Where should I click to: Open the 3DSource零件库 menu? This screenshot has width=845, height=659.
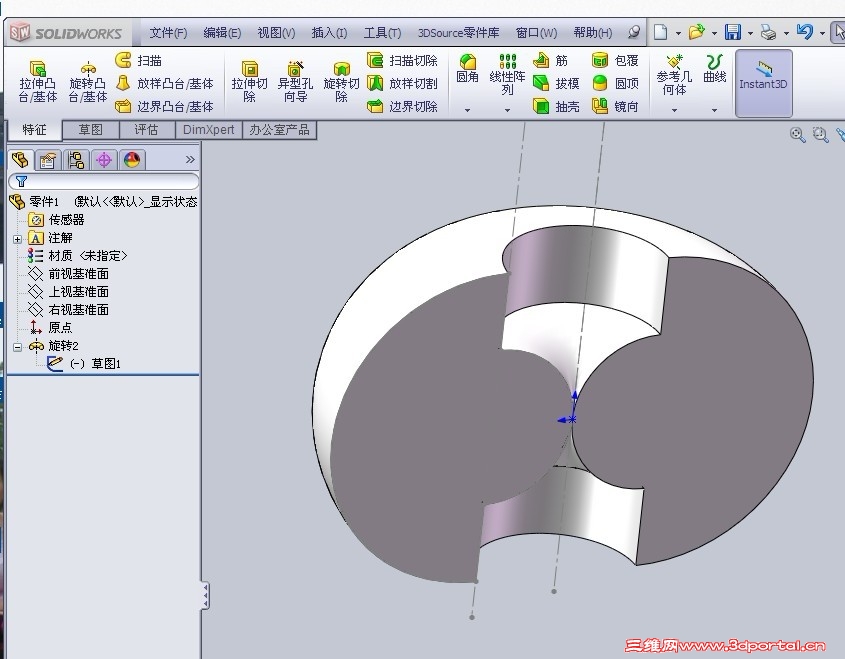tap(458, 33)
